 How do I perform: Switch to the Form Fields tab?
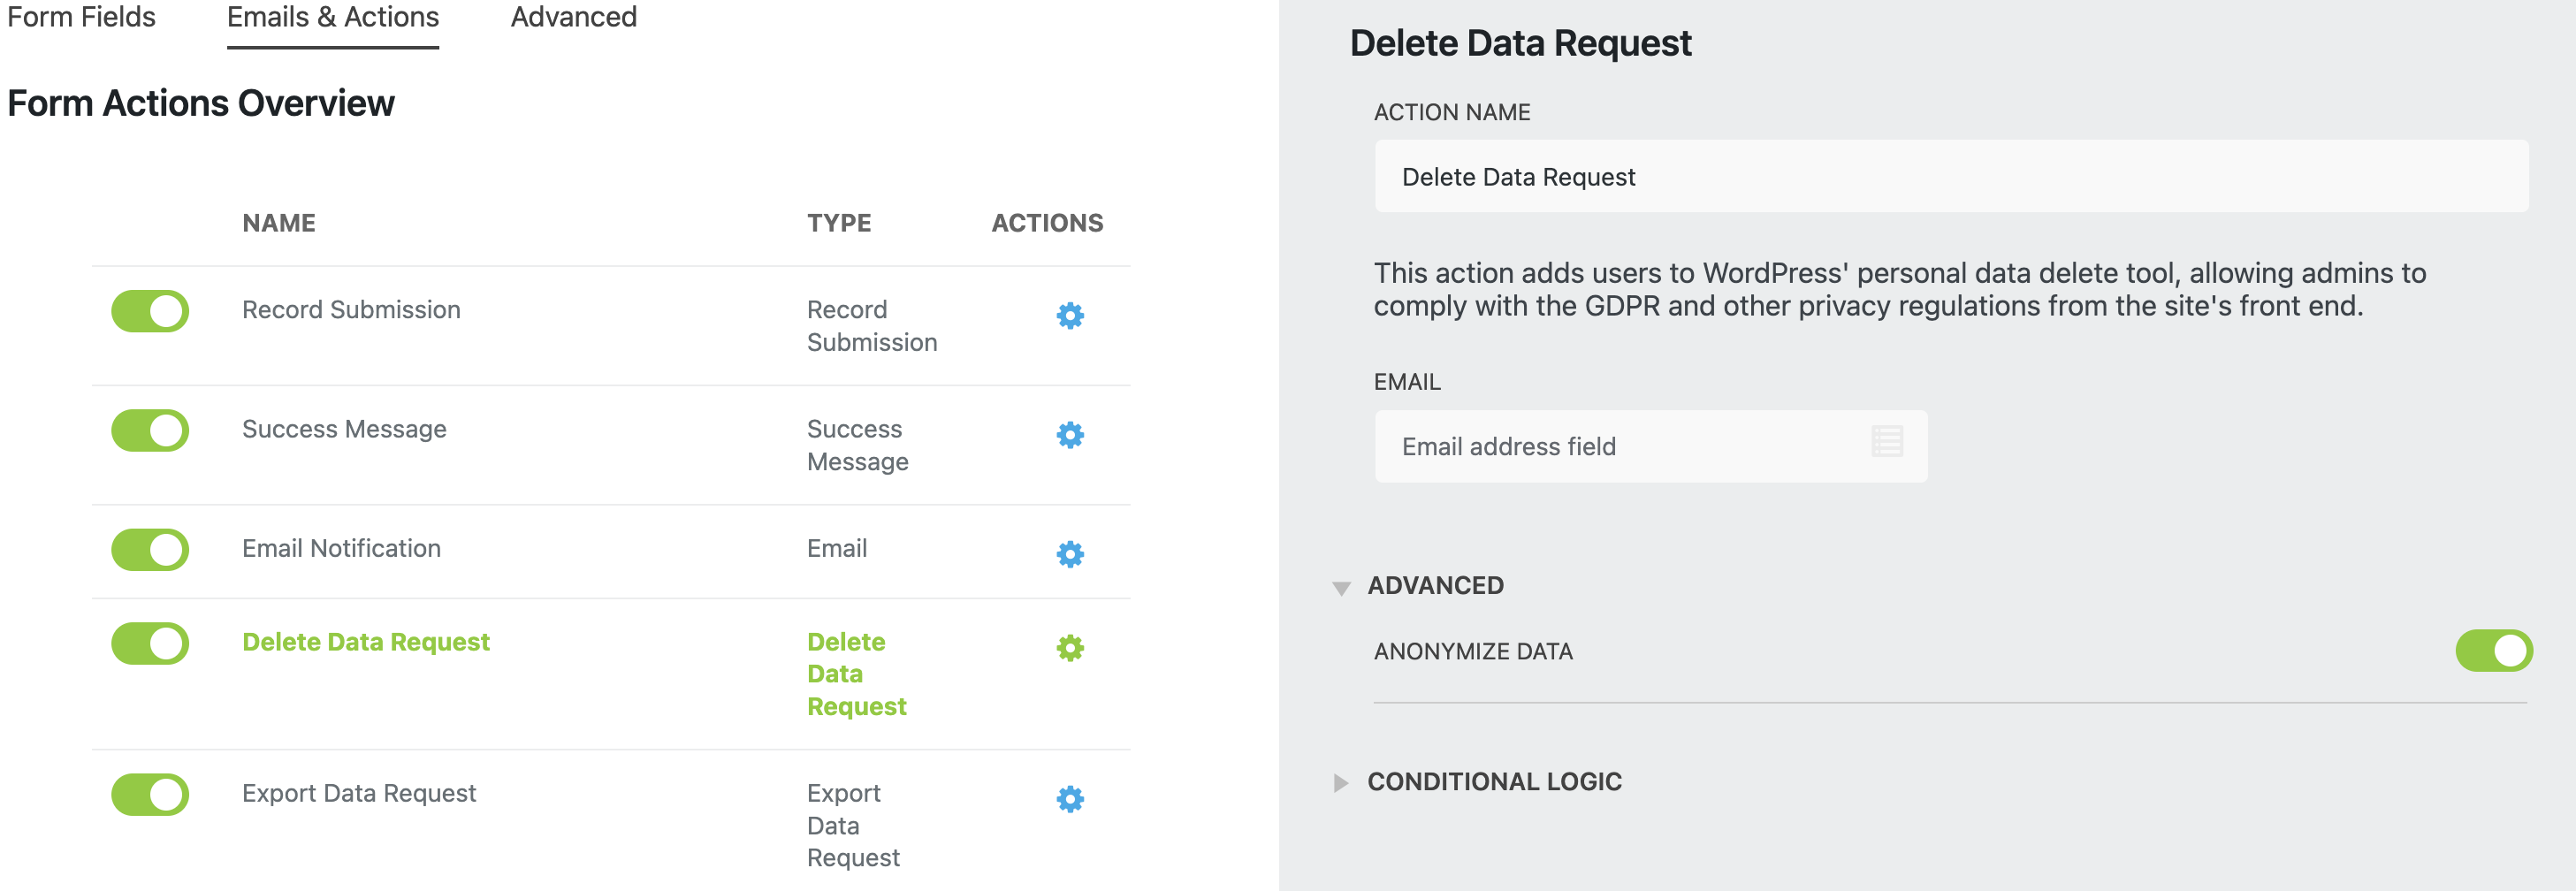pyautogui.click(x=81, y=17)
